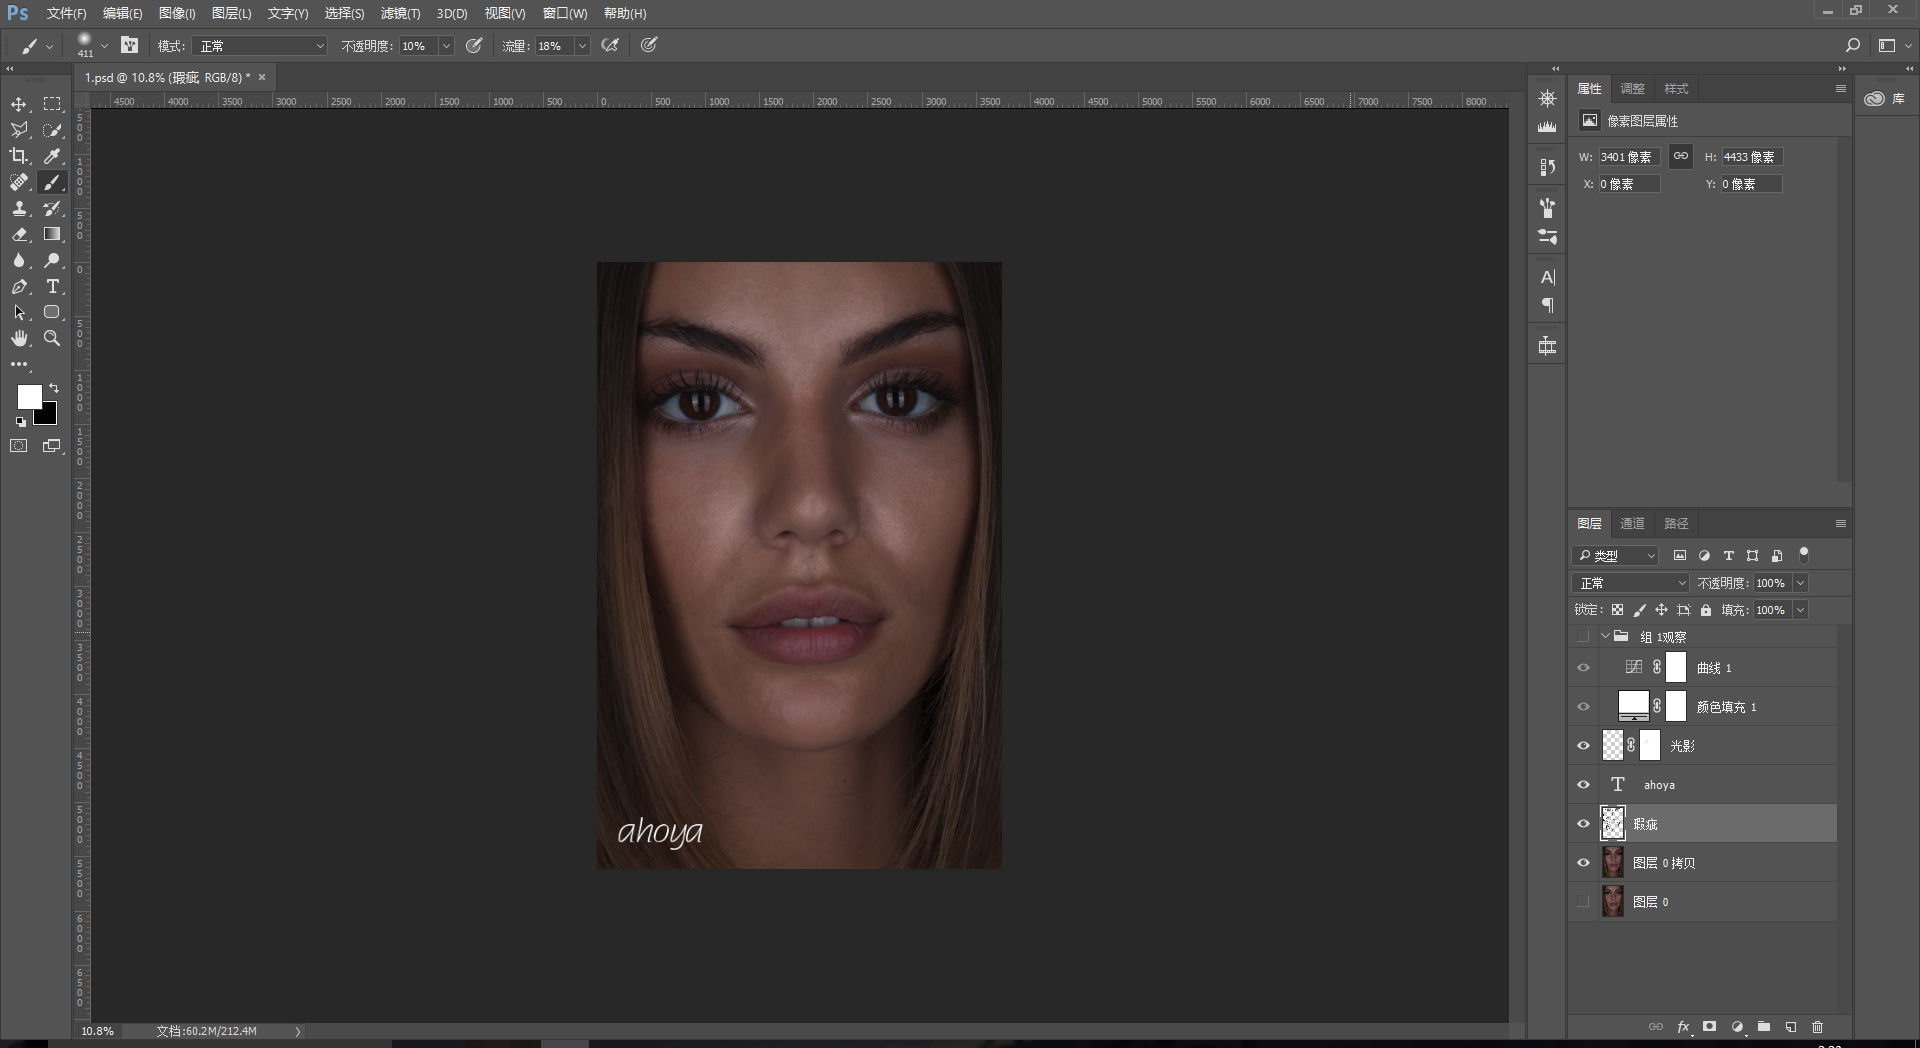1920x1048 pixels.
Task: Select the Rounded Rectangle shape tool
Action: point(52,312)
